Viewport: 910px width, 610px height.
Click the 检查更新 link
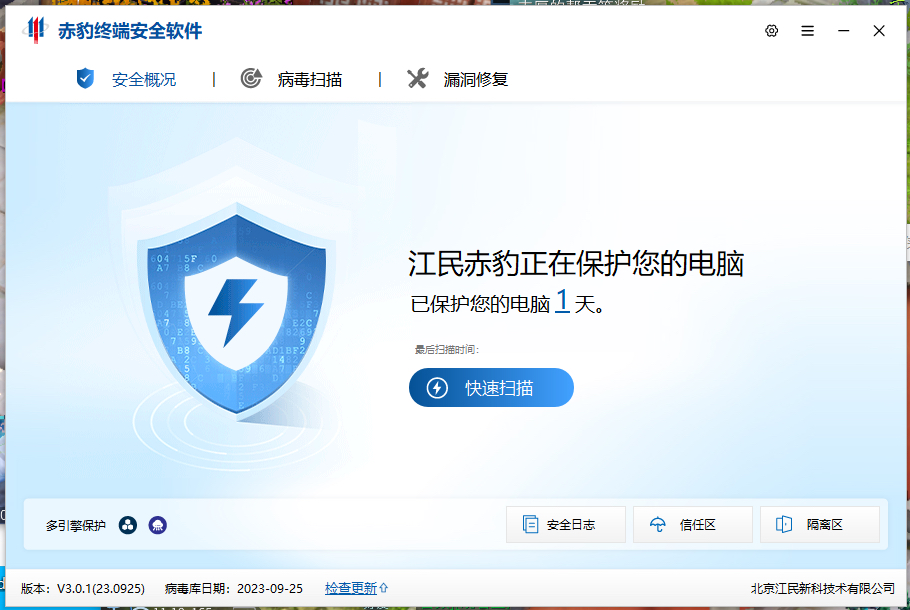tap(351, 589)
